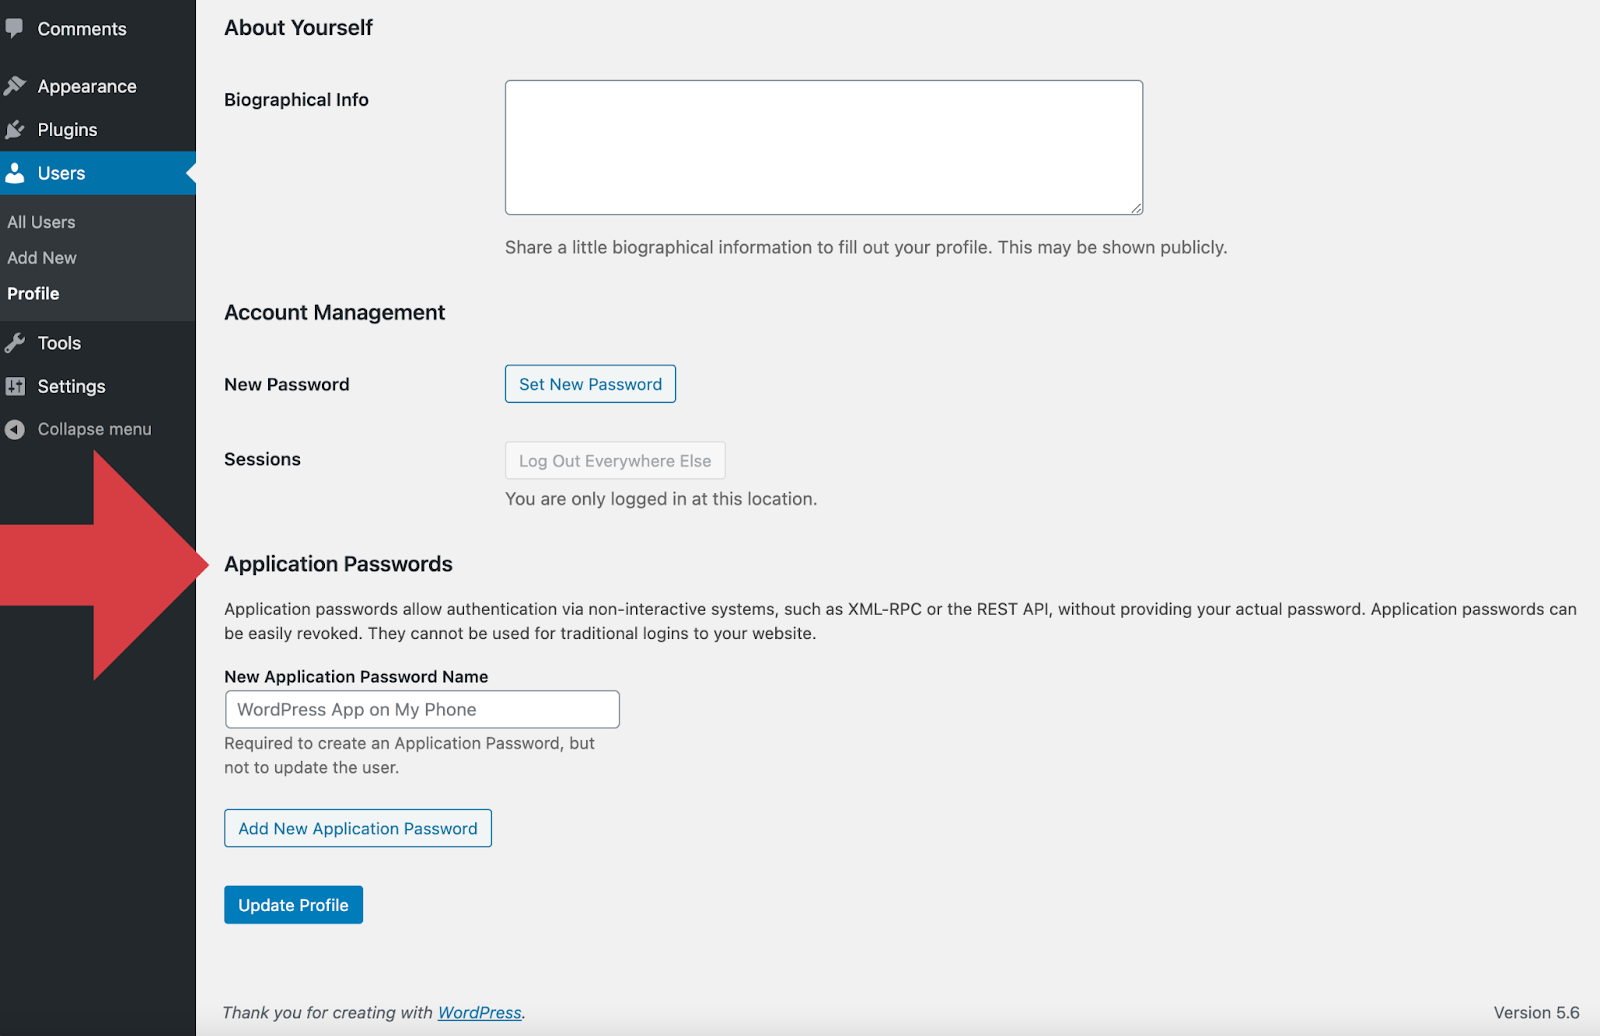Image resolution: width=1600 pixels, height=1036 pixels.
Task: Click the About Yourself heading
Action: [298, 28]
